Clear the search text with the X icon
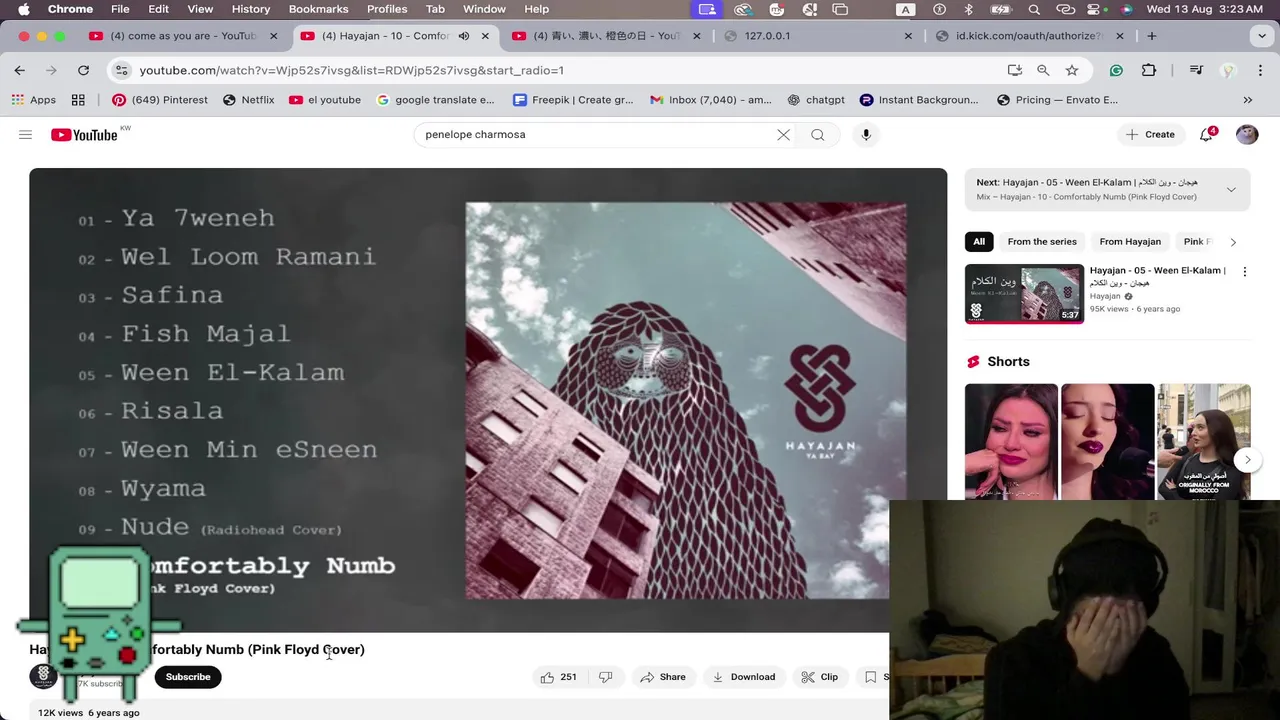This screenshot has width=1280, height=720. pos(783,134)
